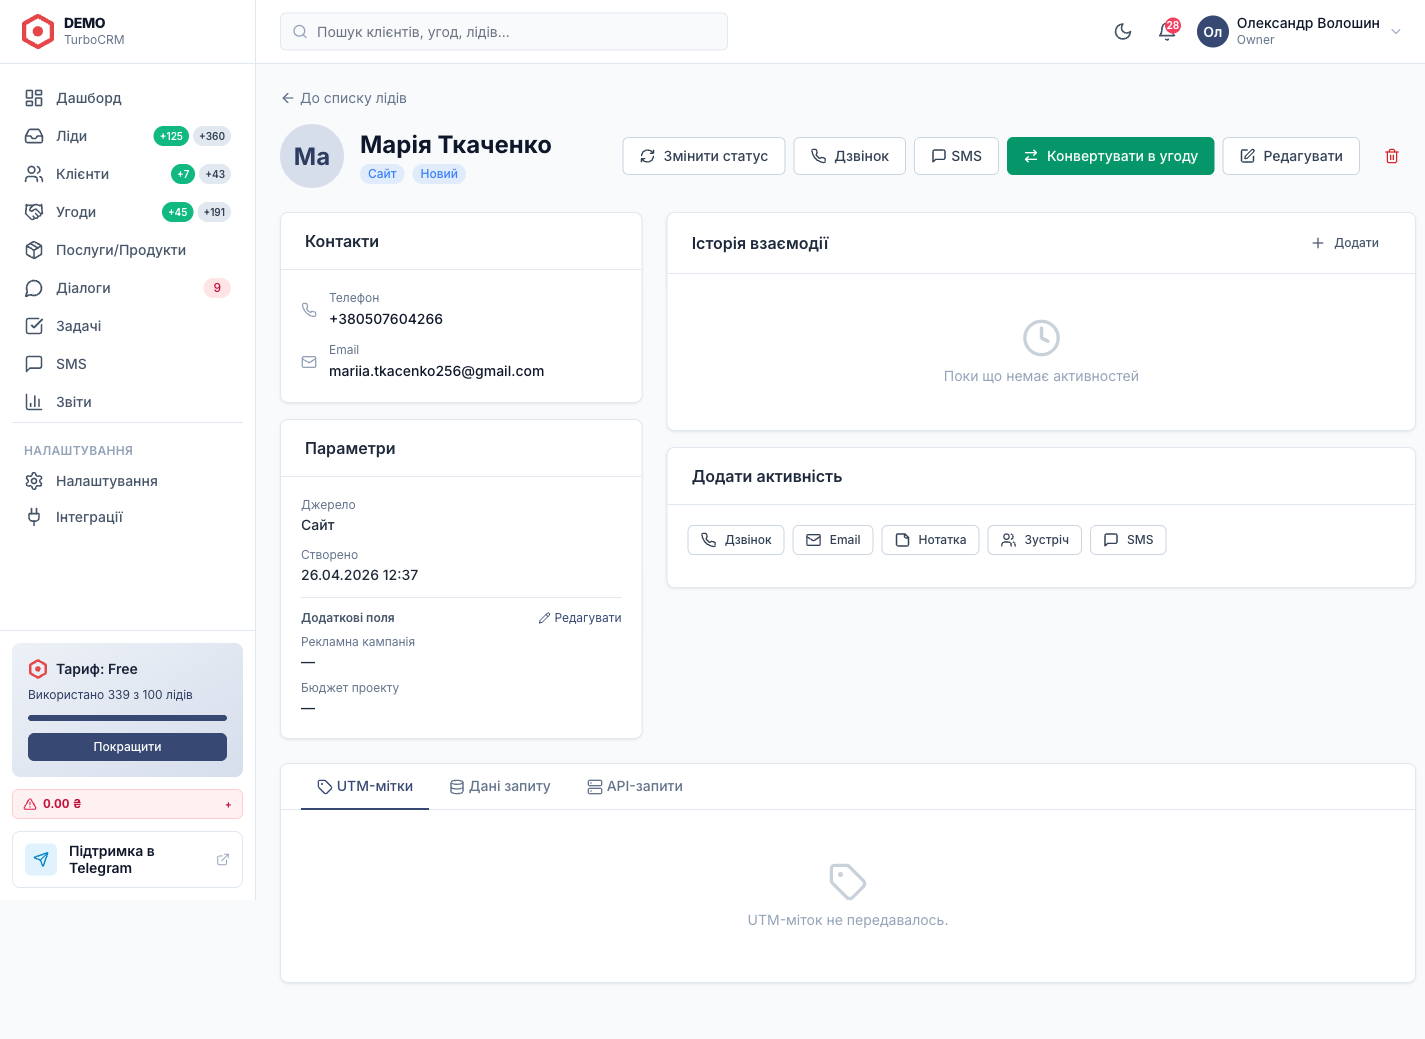Click the header SMS button
The height and width of the screenshot is (1039, 1425).
(956, 156)
